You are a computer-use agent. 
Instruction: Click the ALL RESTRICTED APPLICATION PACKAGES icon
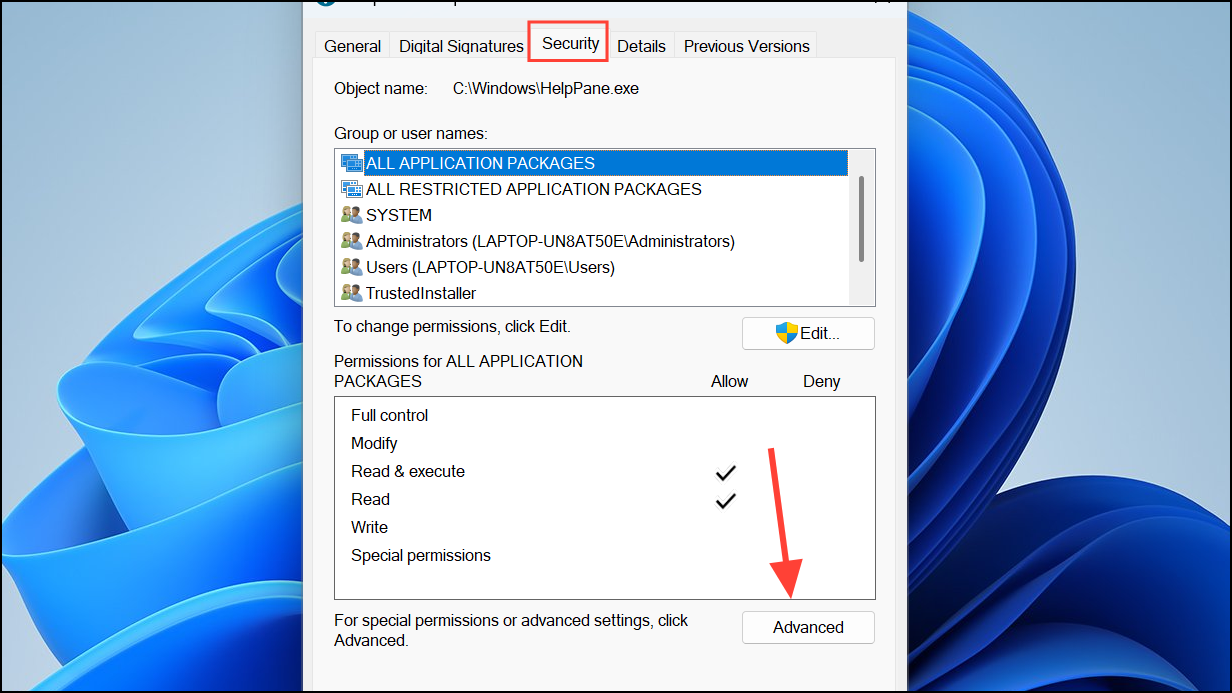[351, 188]
